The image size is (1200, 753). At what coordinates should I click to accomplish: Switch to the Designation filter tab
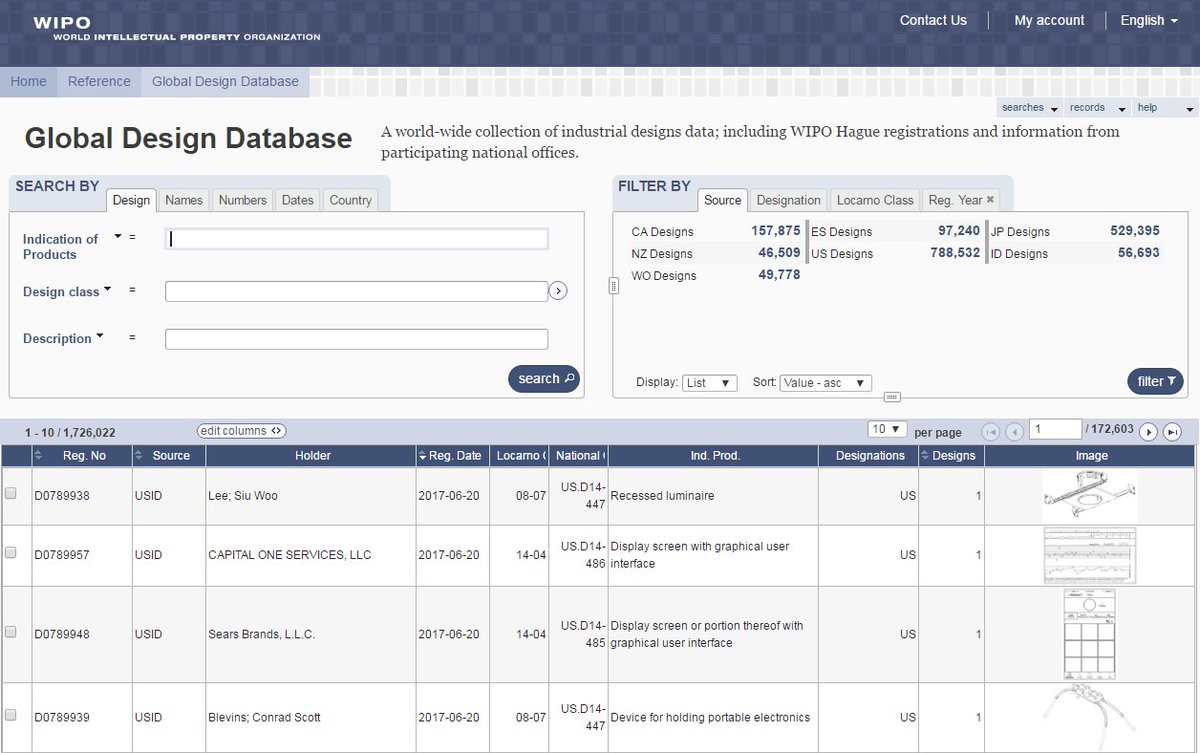click(x=789, y=200)
